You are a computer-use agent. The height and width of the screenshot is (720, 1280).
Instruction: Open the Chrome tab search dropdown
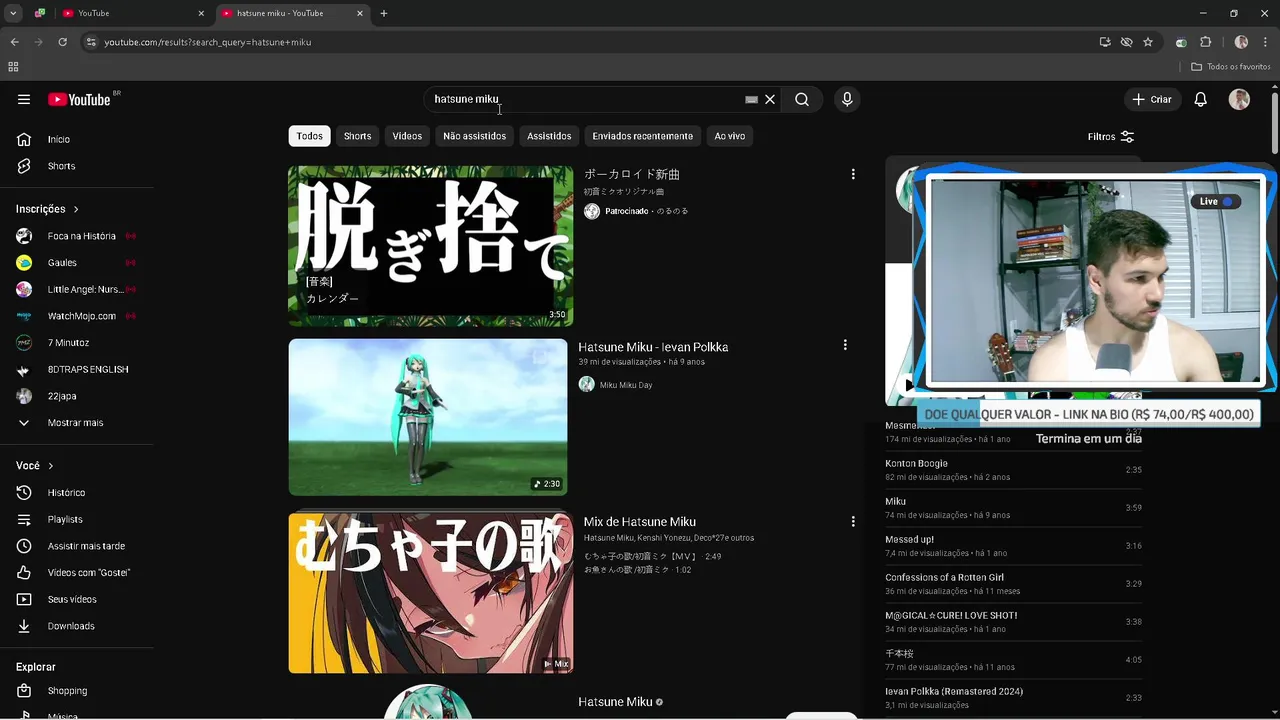tap(13, 13)
